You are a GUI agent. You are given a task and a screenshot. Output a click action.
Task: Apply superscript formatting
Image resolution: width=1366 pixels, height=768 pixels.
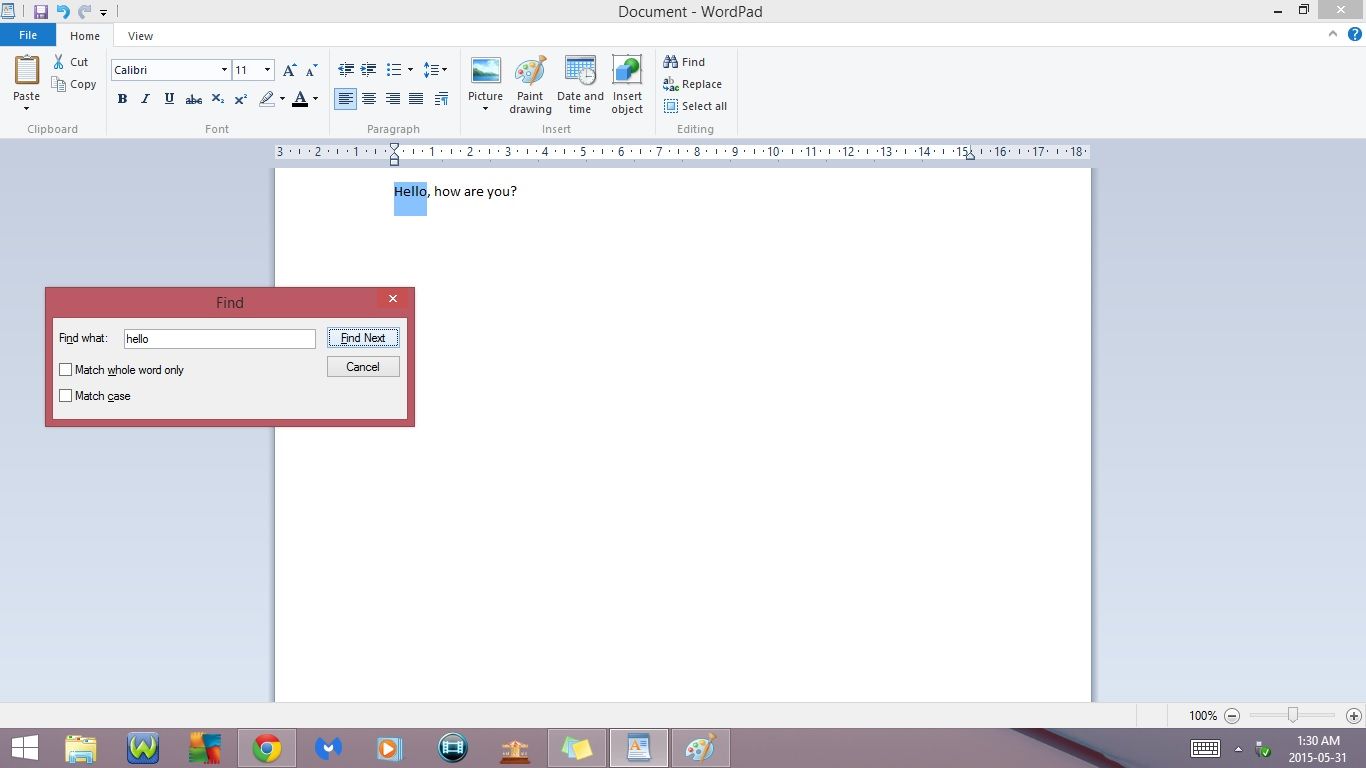(240, 99)
